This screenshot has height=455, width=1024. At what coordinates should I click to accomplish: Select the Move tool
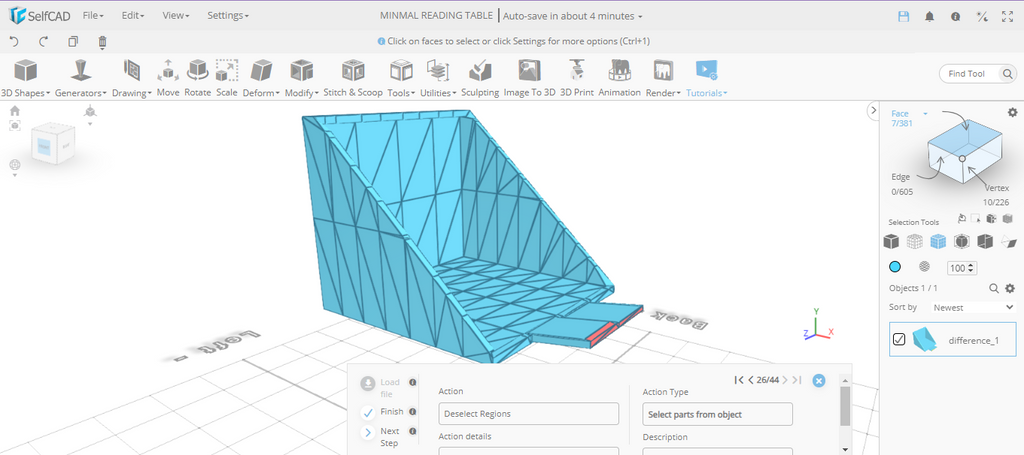point(168,78)
